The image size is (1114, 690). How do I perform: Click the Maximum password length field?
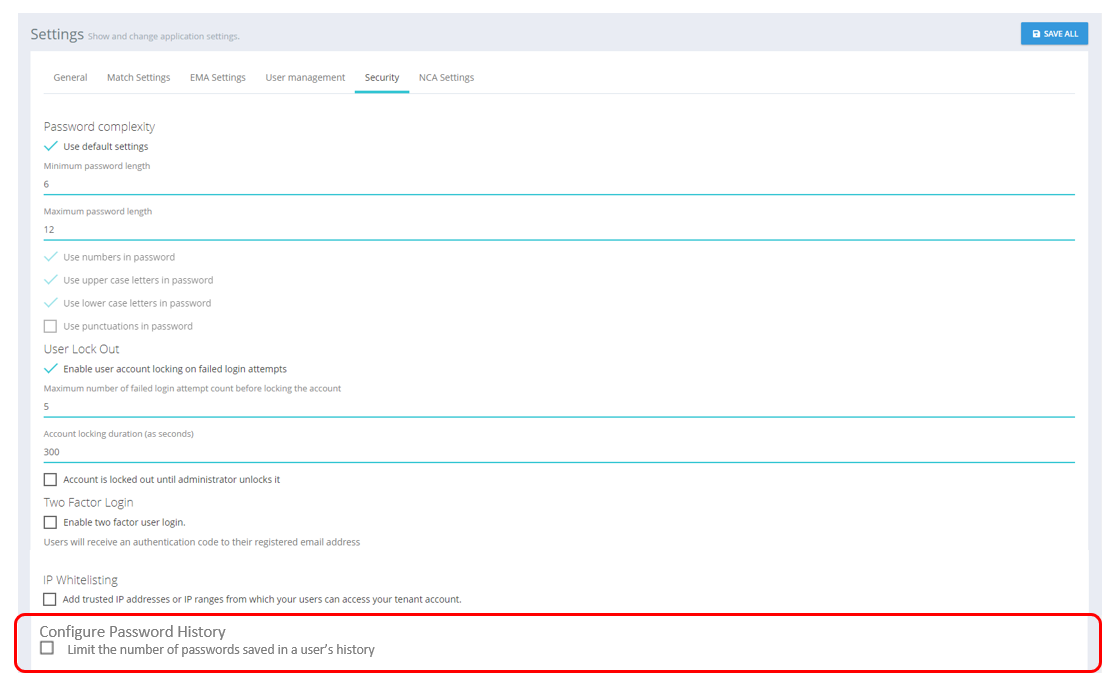tap(558, 229)
